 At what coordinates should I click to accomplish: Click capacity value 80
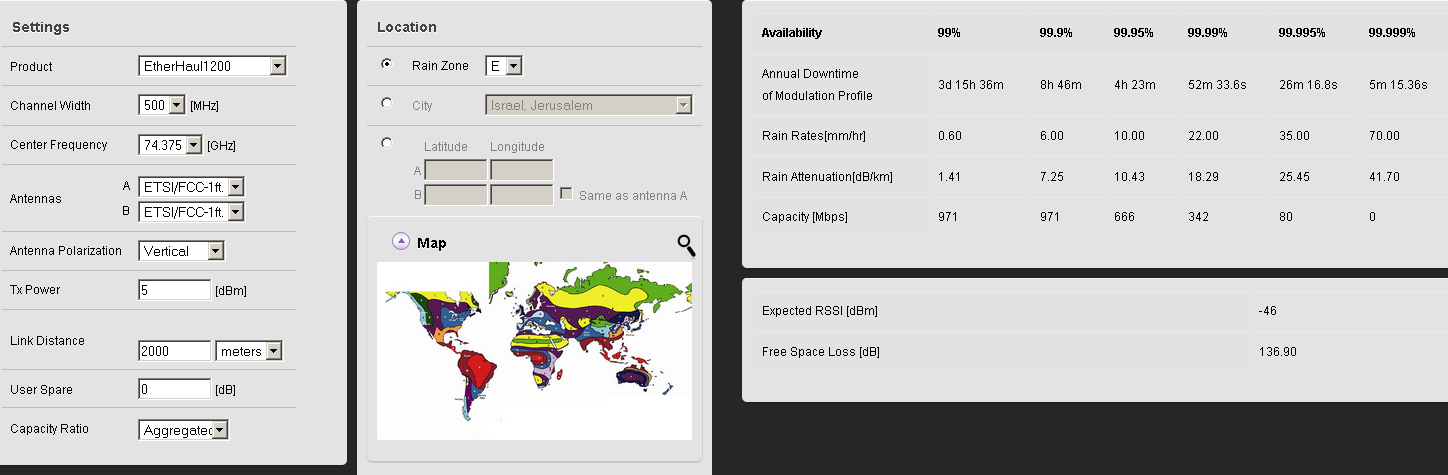pyautogui.click(x=1286, y=217)
